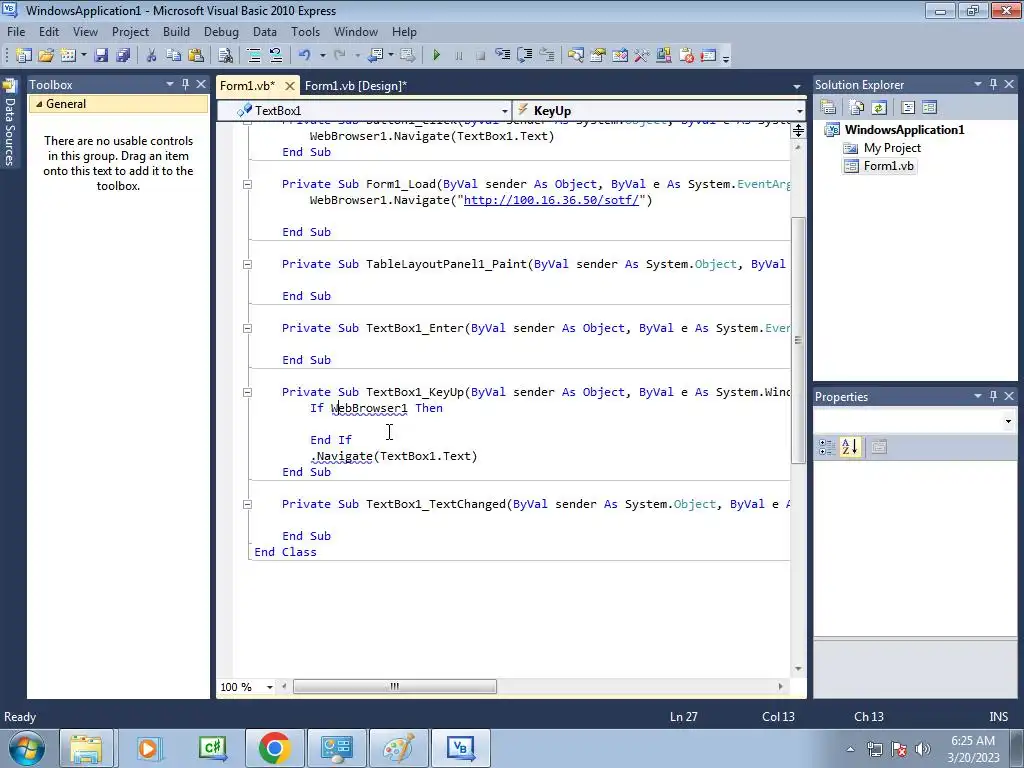Close the Form1.vb* code tab

[x=290, y=86]
